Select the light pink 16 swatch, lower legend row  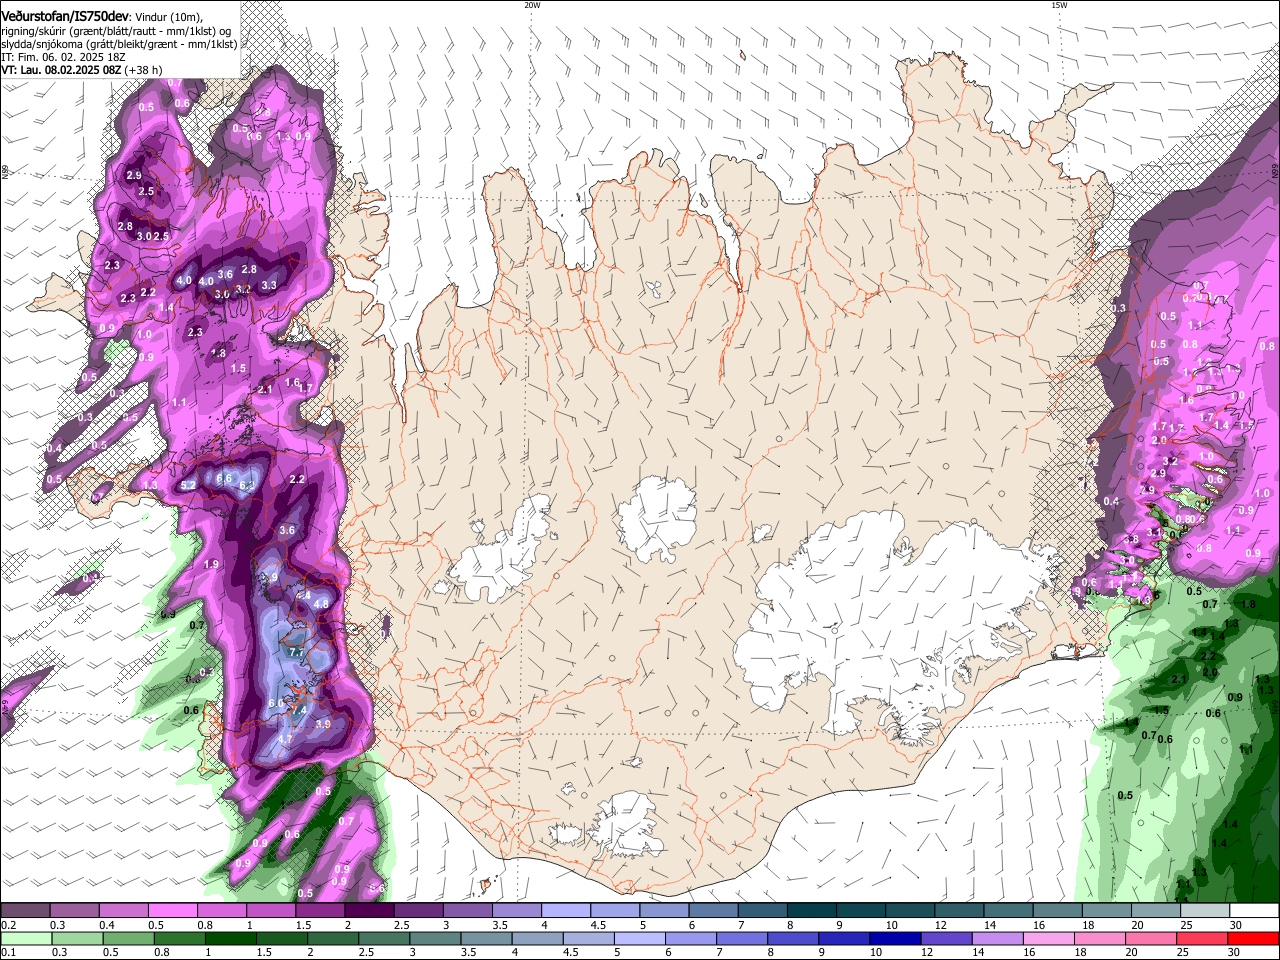tap(1048, 938)
